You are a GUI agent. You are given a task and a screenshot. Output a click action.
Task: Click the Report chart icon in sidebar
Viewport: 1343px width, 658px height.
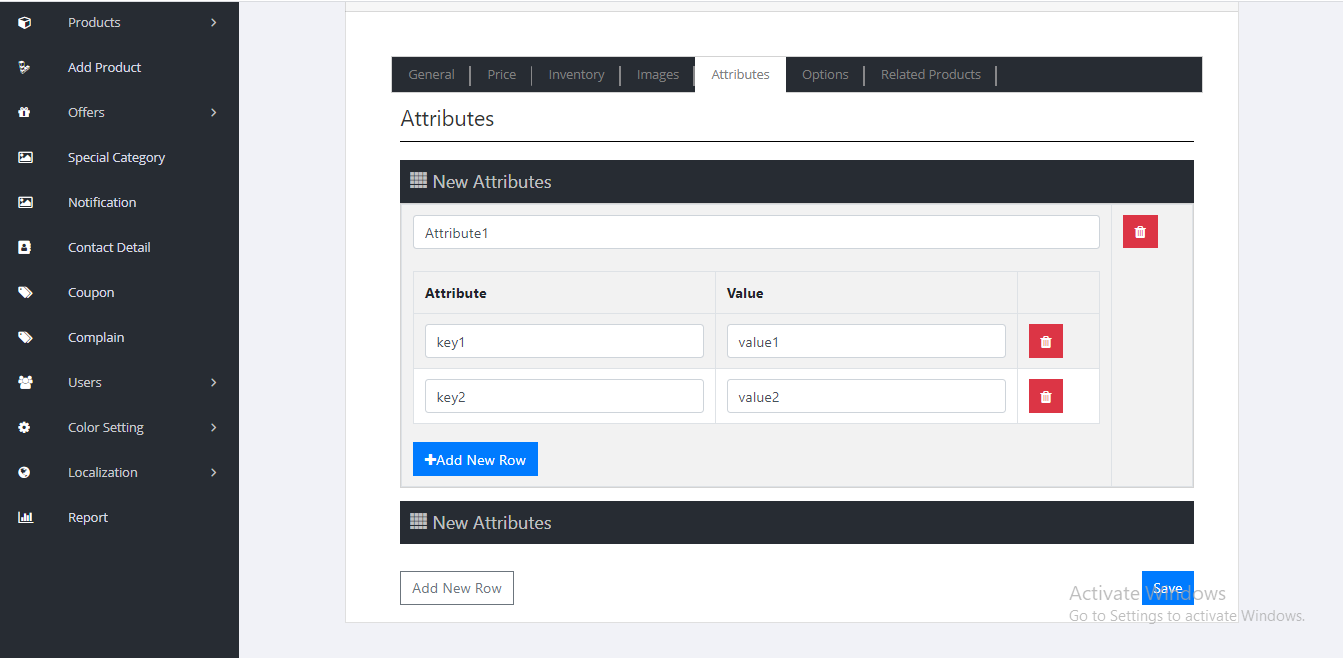tap(25, 517)
